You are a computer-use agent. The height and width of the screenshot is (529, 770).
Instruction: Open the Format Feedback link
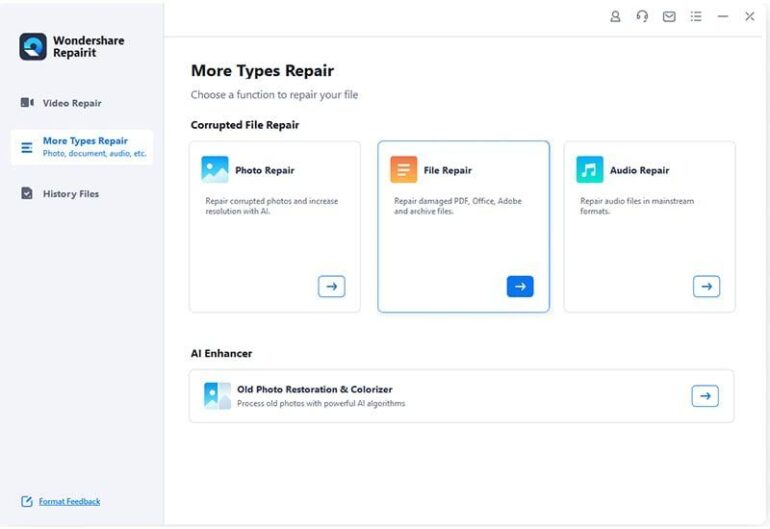click(x=70, y=501)
